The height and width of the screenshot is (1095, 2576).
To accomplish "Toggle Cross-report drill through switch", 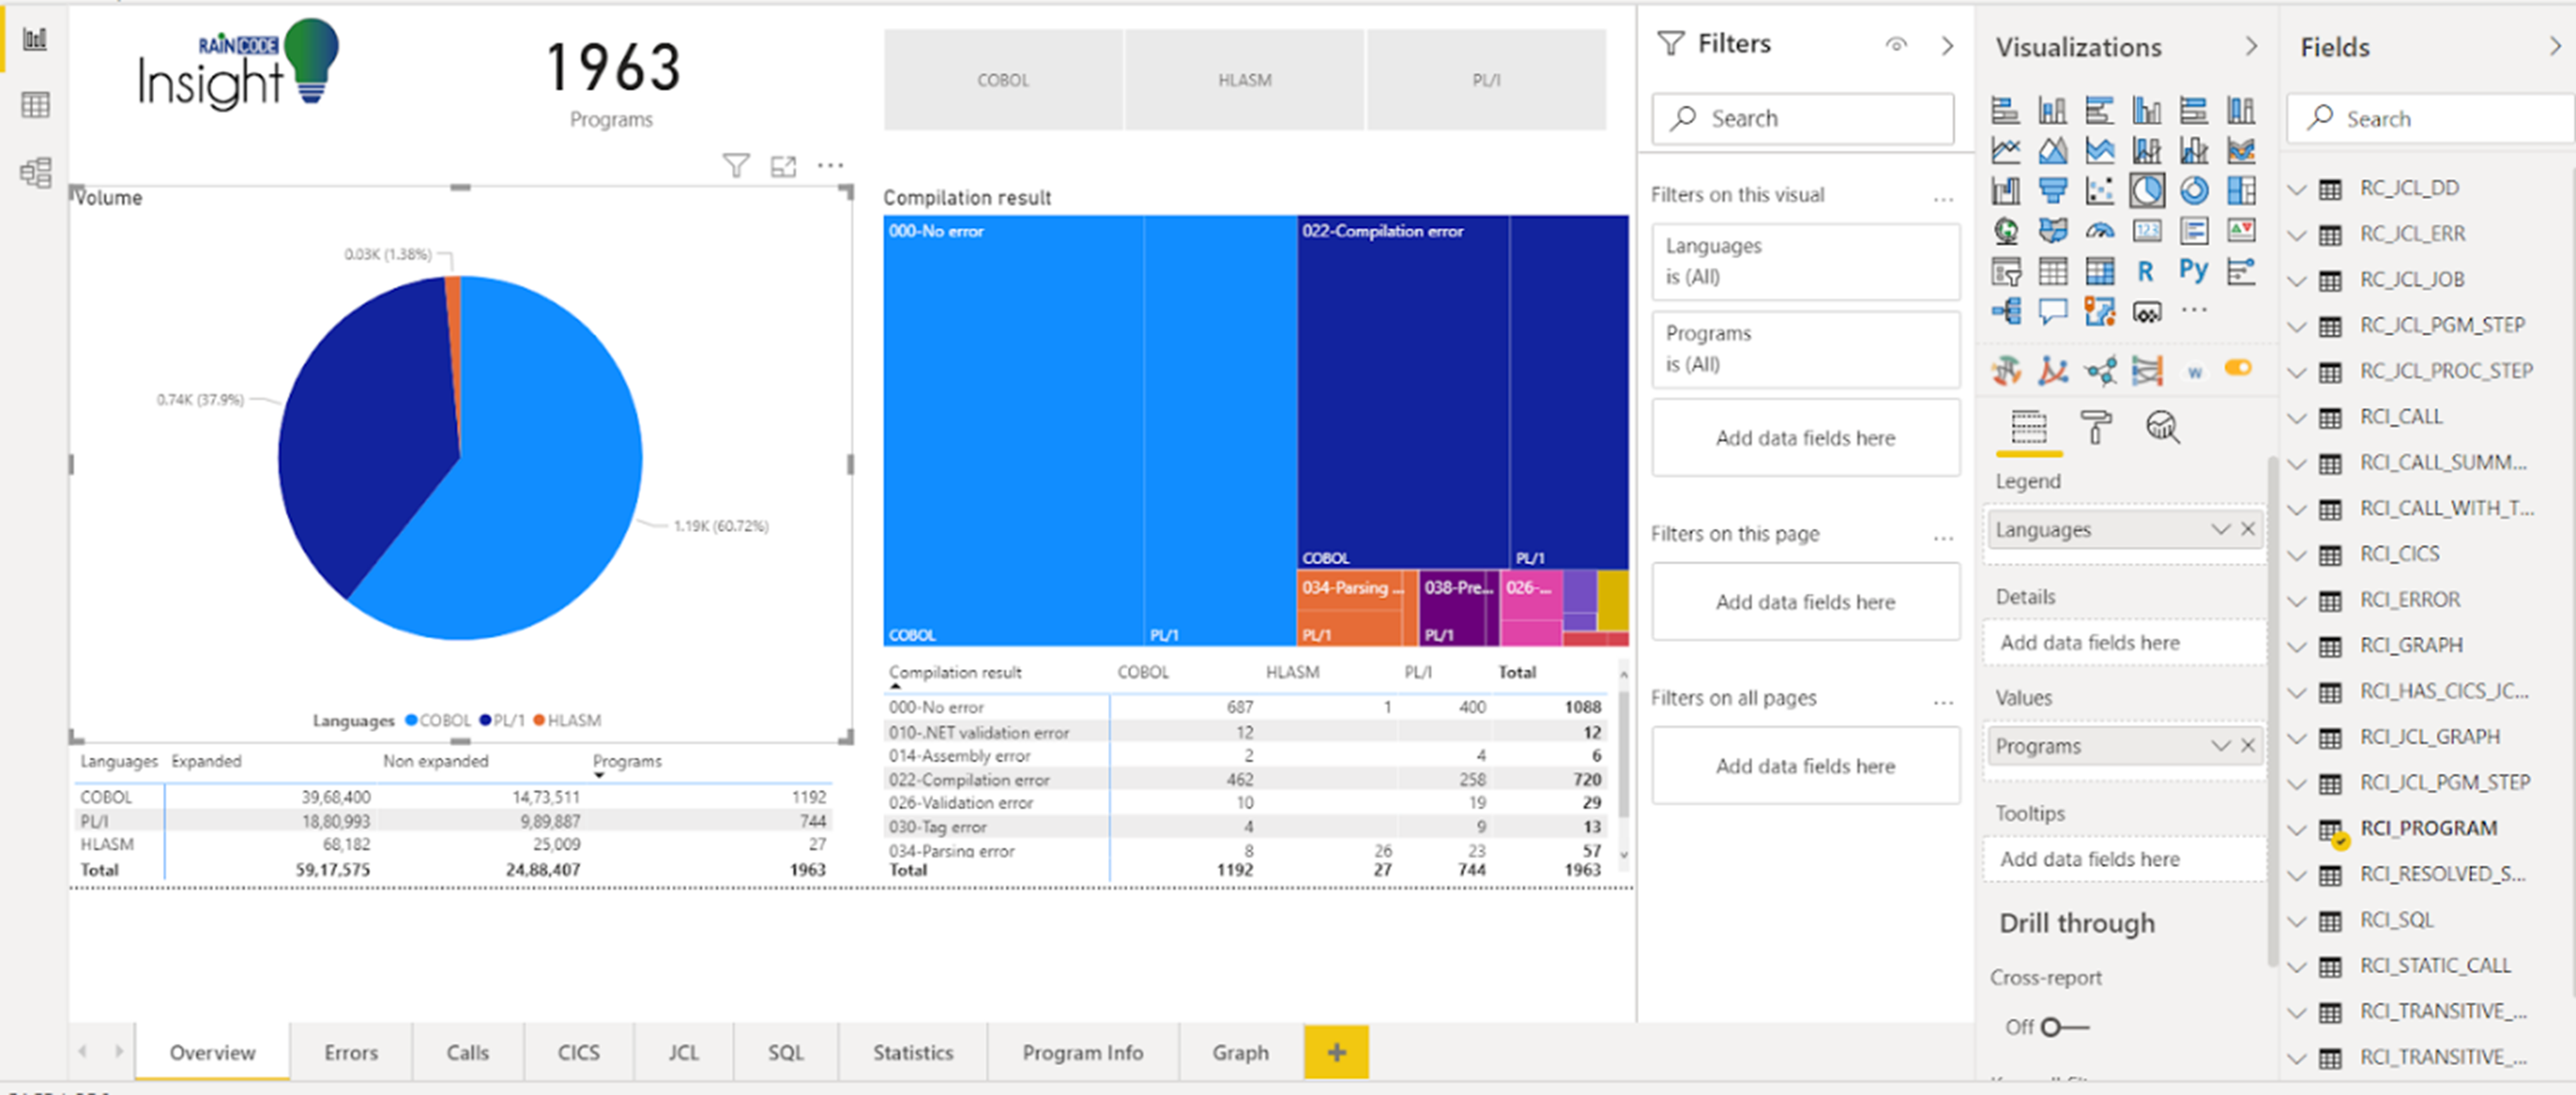I will [x=2062, y=1027].
